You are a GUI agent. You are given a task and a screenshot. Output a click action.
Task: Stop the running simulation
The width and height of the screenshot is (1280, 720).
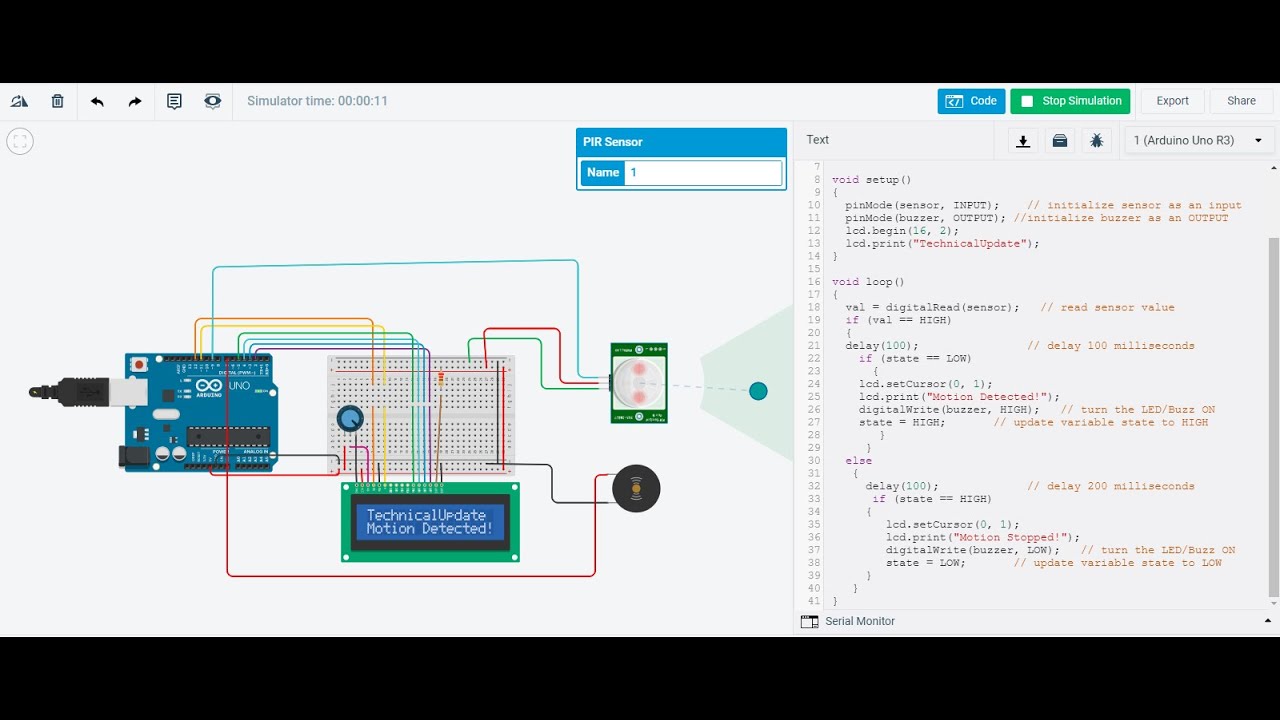pos(1070,101)
